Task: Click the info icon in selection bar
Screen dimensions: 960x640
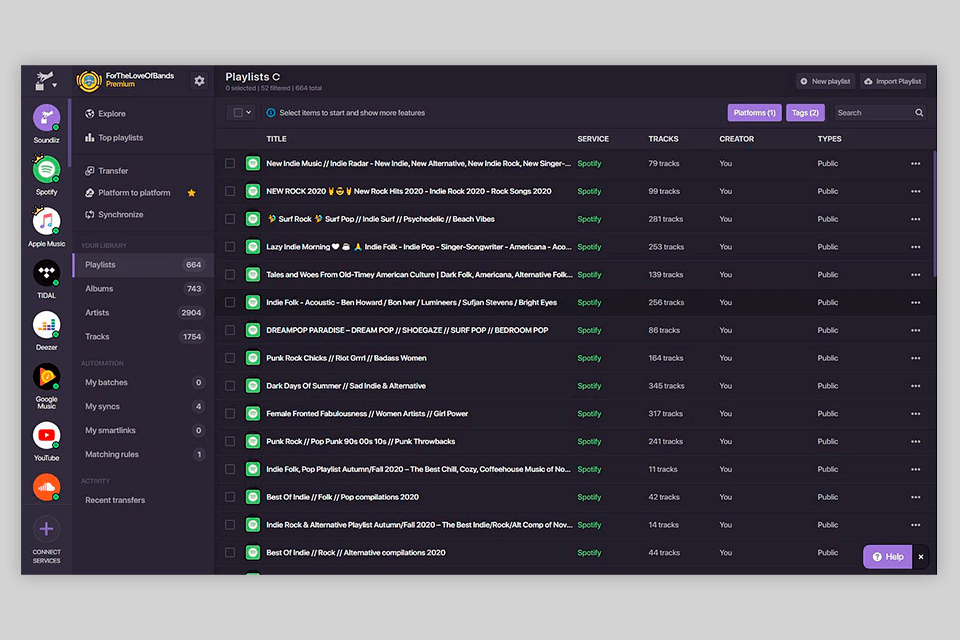Action: (271, 113)
